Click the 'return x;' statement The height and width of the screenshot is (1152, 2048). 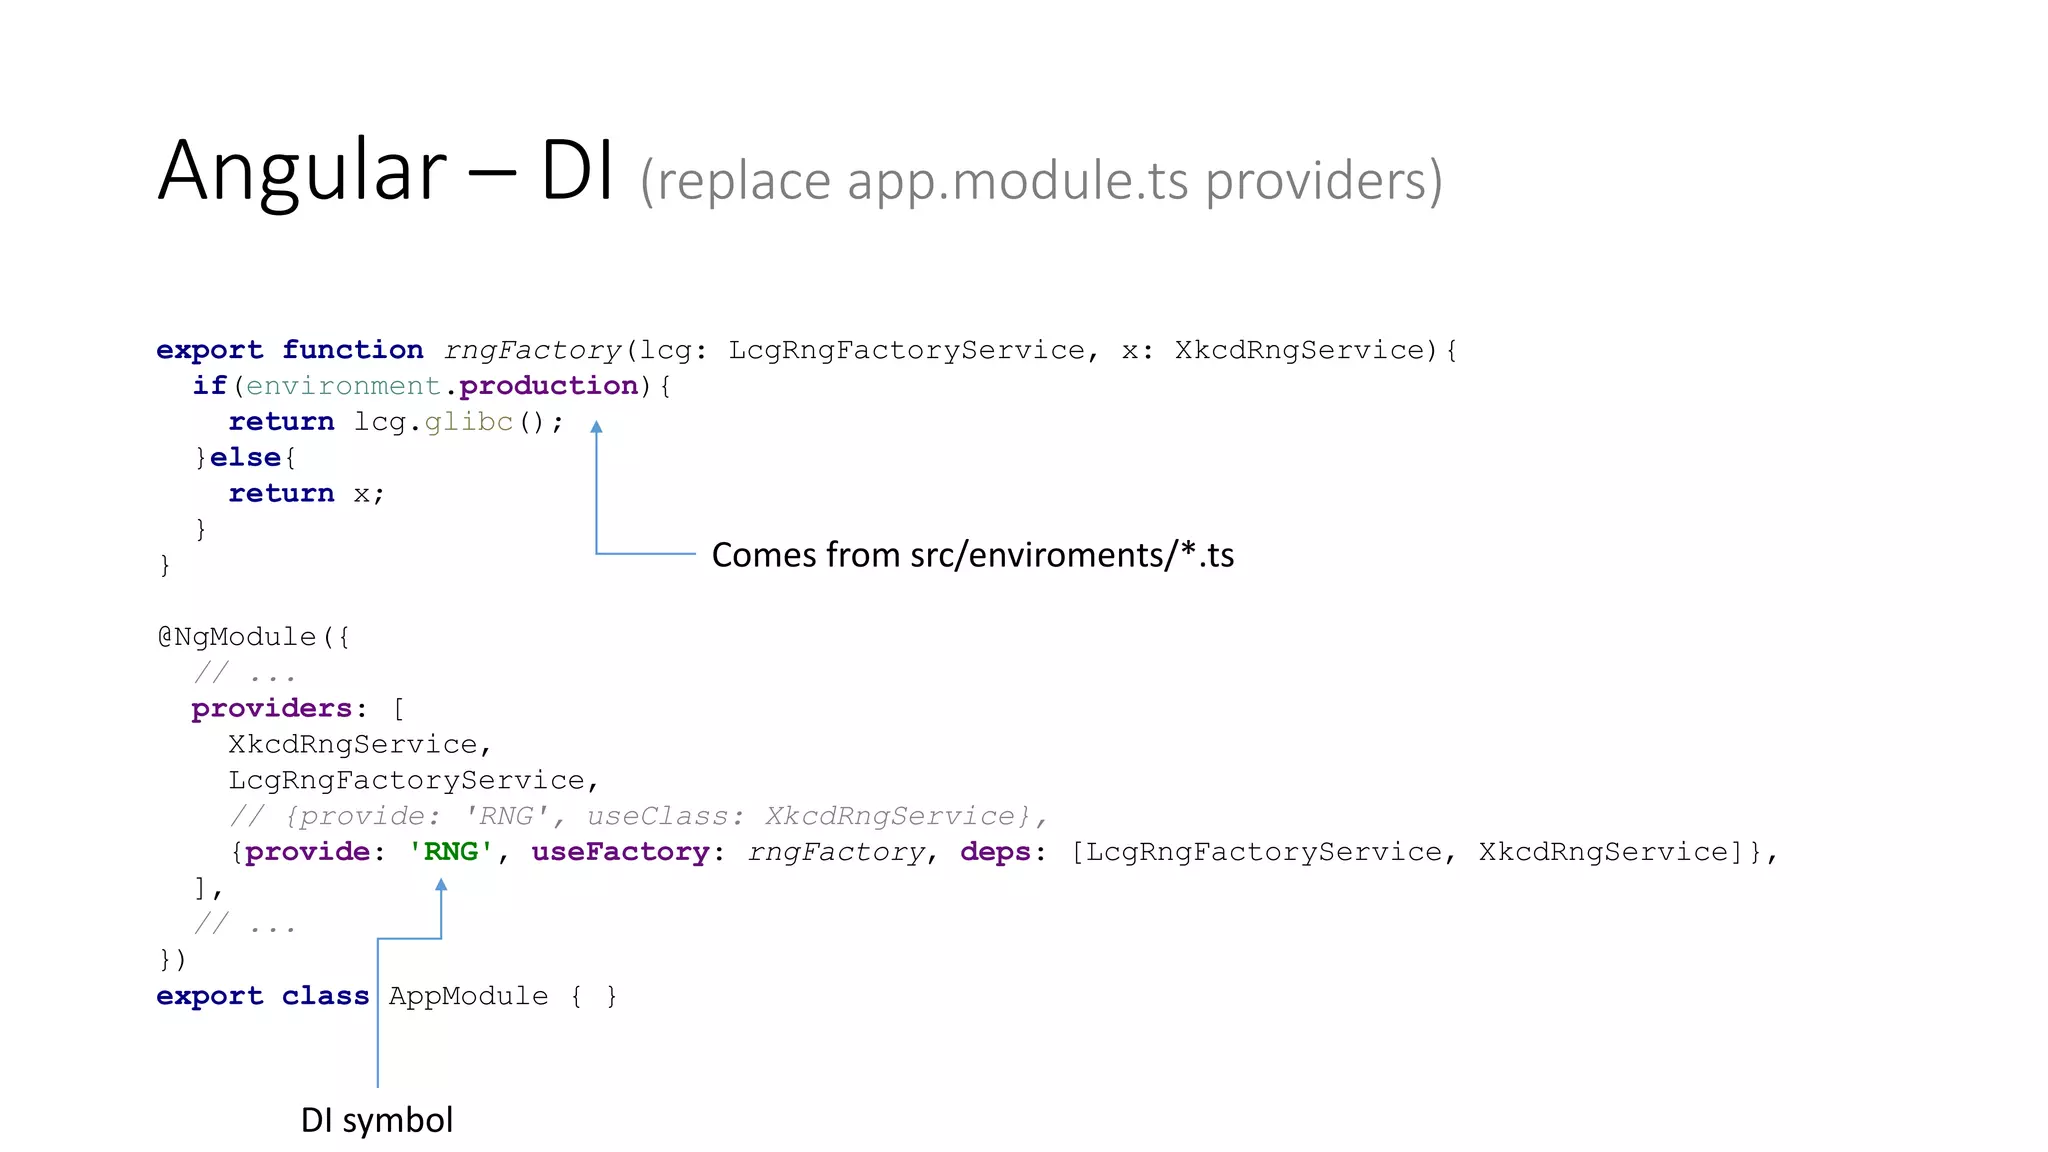click(305, 494)
